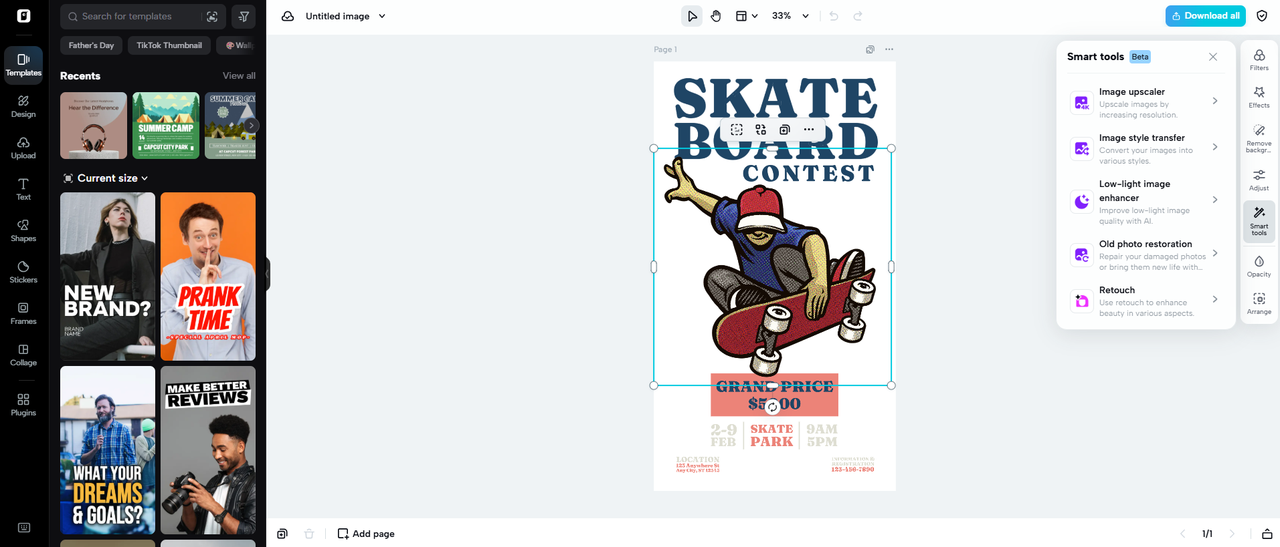Choose the PRANK TIME template

click(208, 276)
